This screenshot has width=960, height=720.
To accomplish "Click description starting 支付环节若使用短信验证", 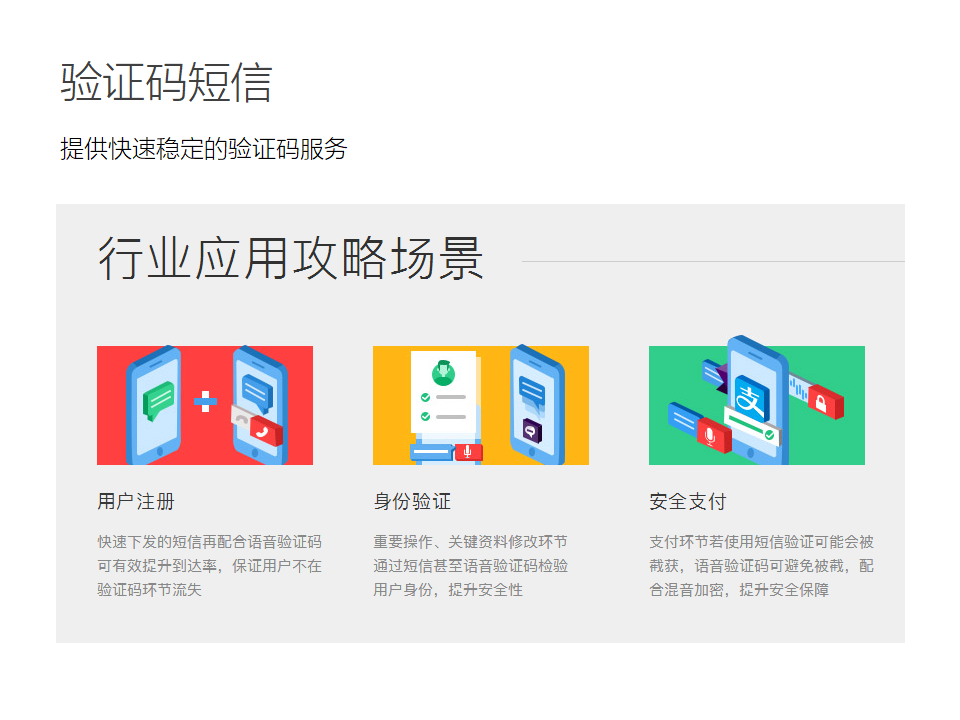I will pos(761,566).
